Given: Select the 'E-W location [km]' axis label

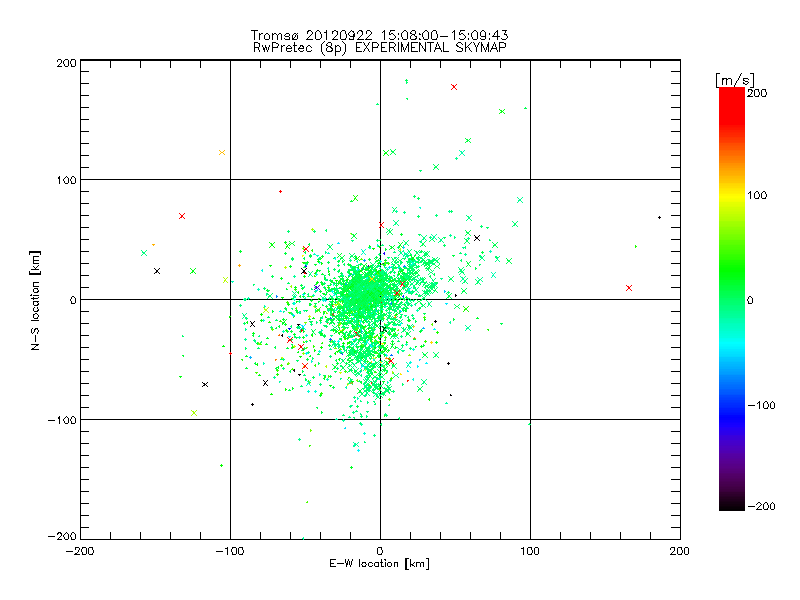Looking at the screenshot, I should [379, 563].
